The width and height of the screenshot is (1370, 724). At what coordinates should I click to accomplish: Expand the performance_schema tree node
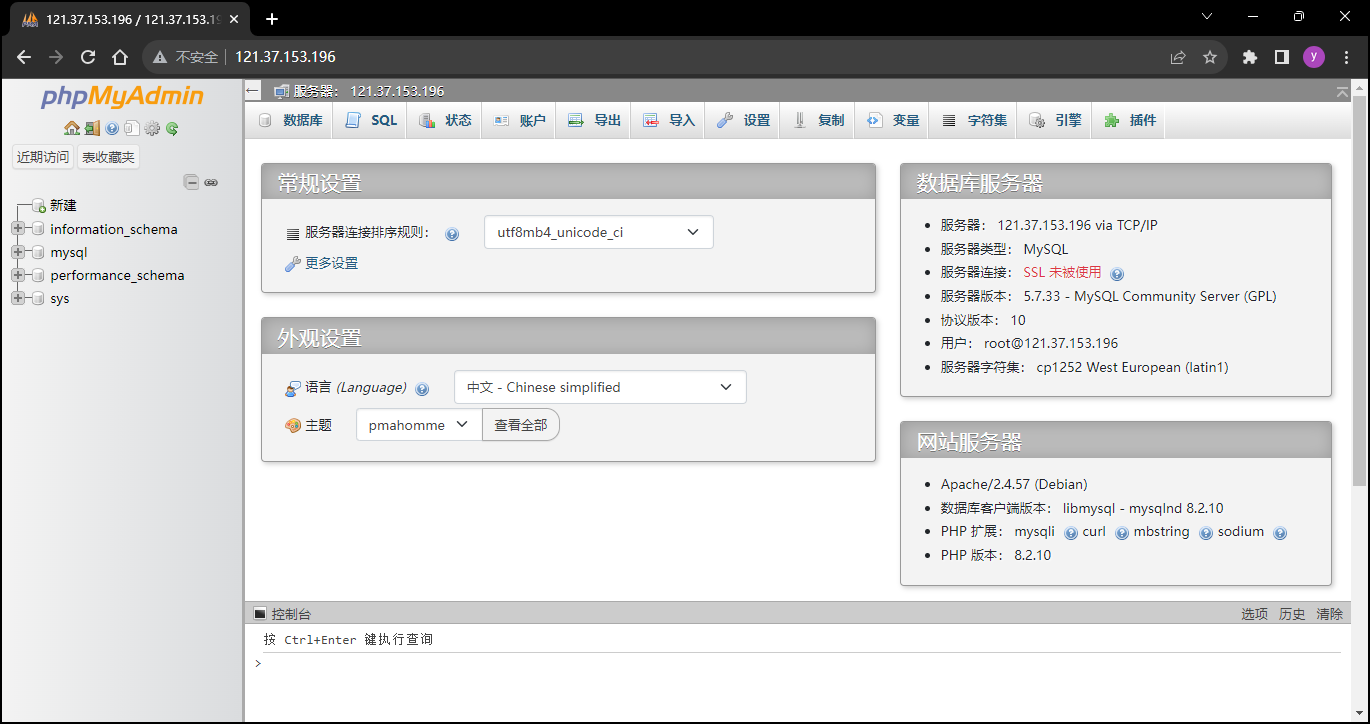pos(18,275)
